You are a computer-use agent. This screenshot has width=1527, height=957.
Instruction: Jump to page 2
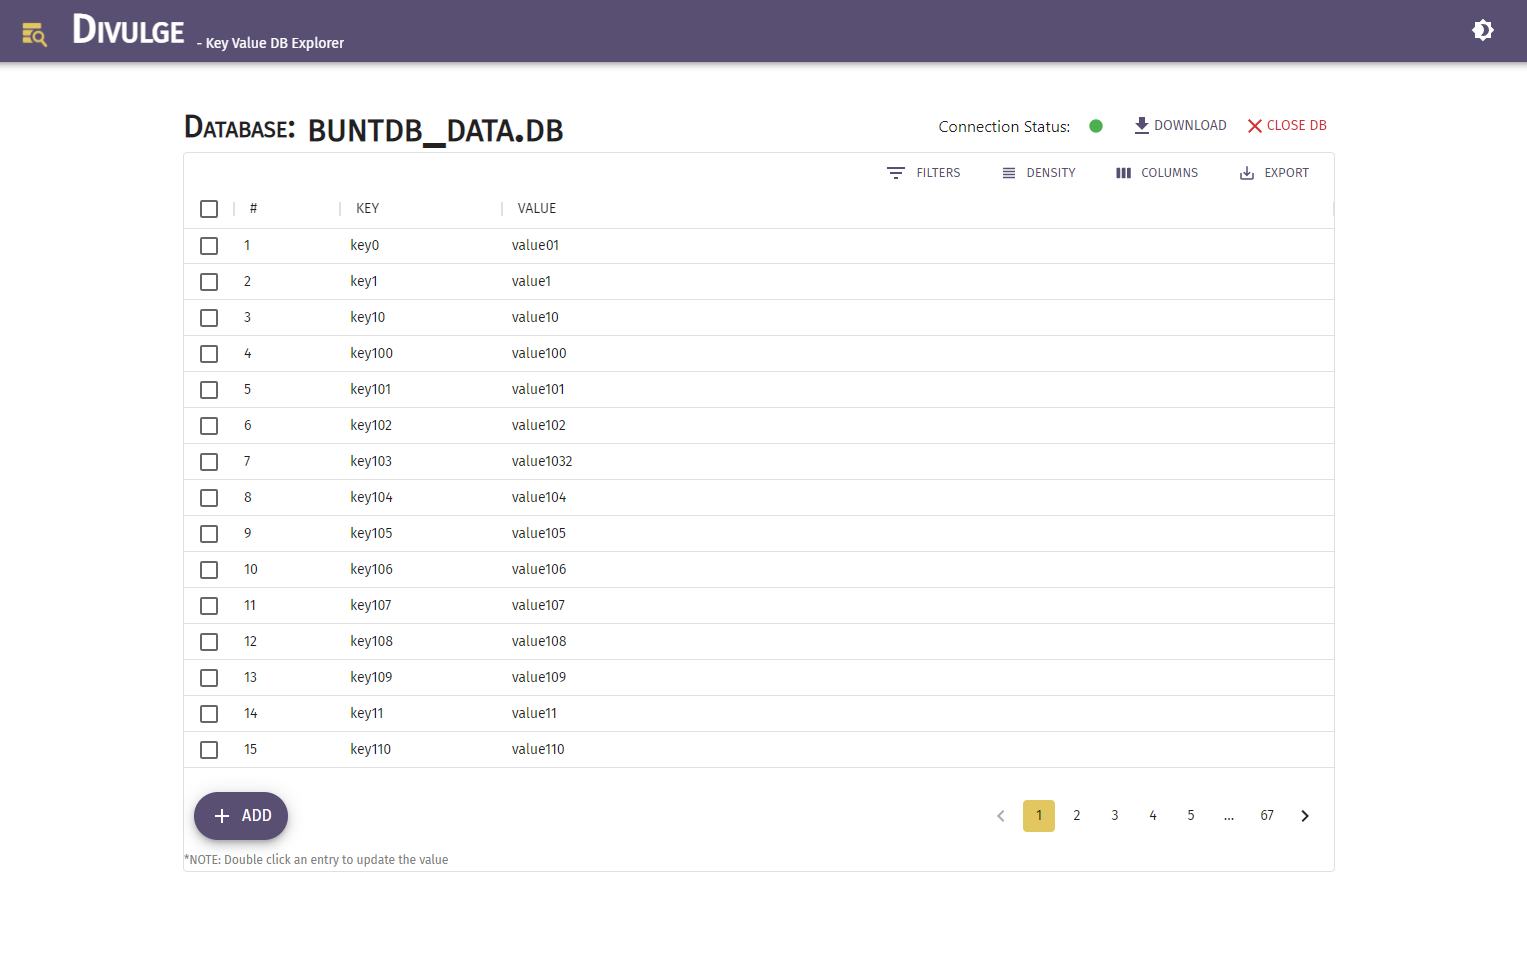[x=1077, y=816]
